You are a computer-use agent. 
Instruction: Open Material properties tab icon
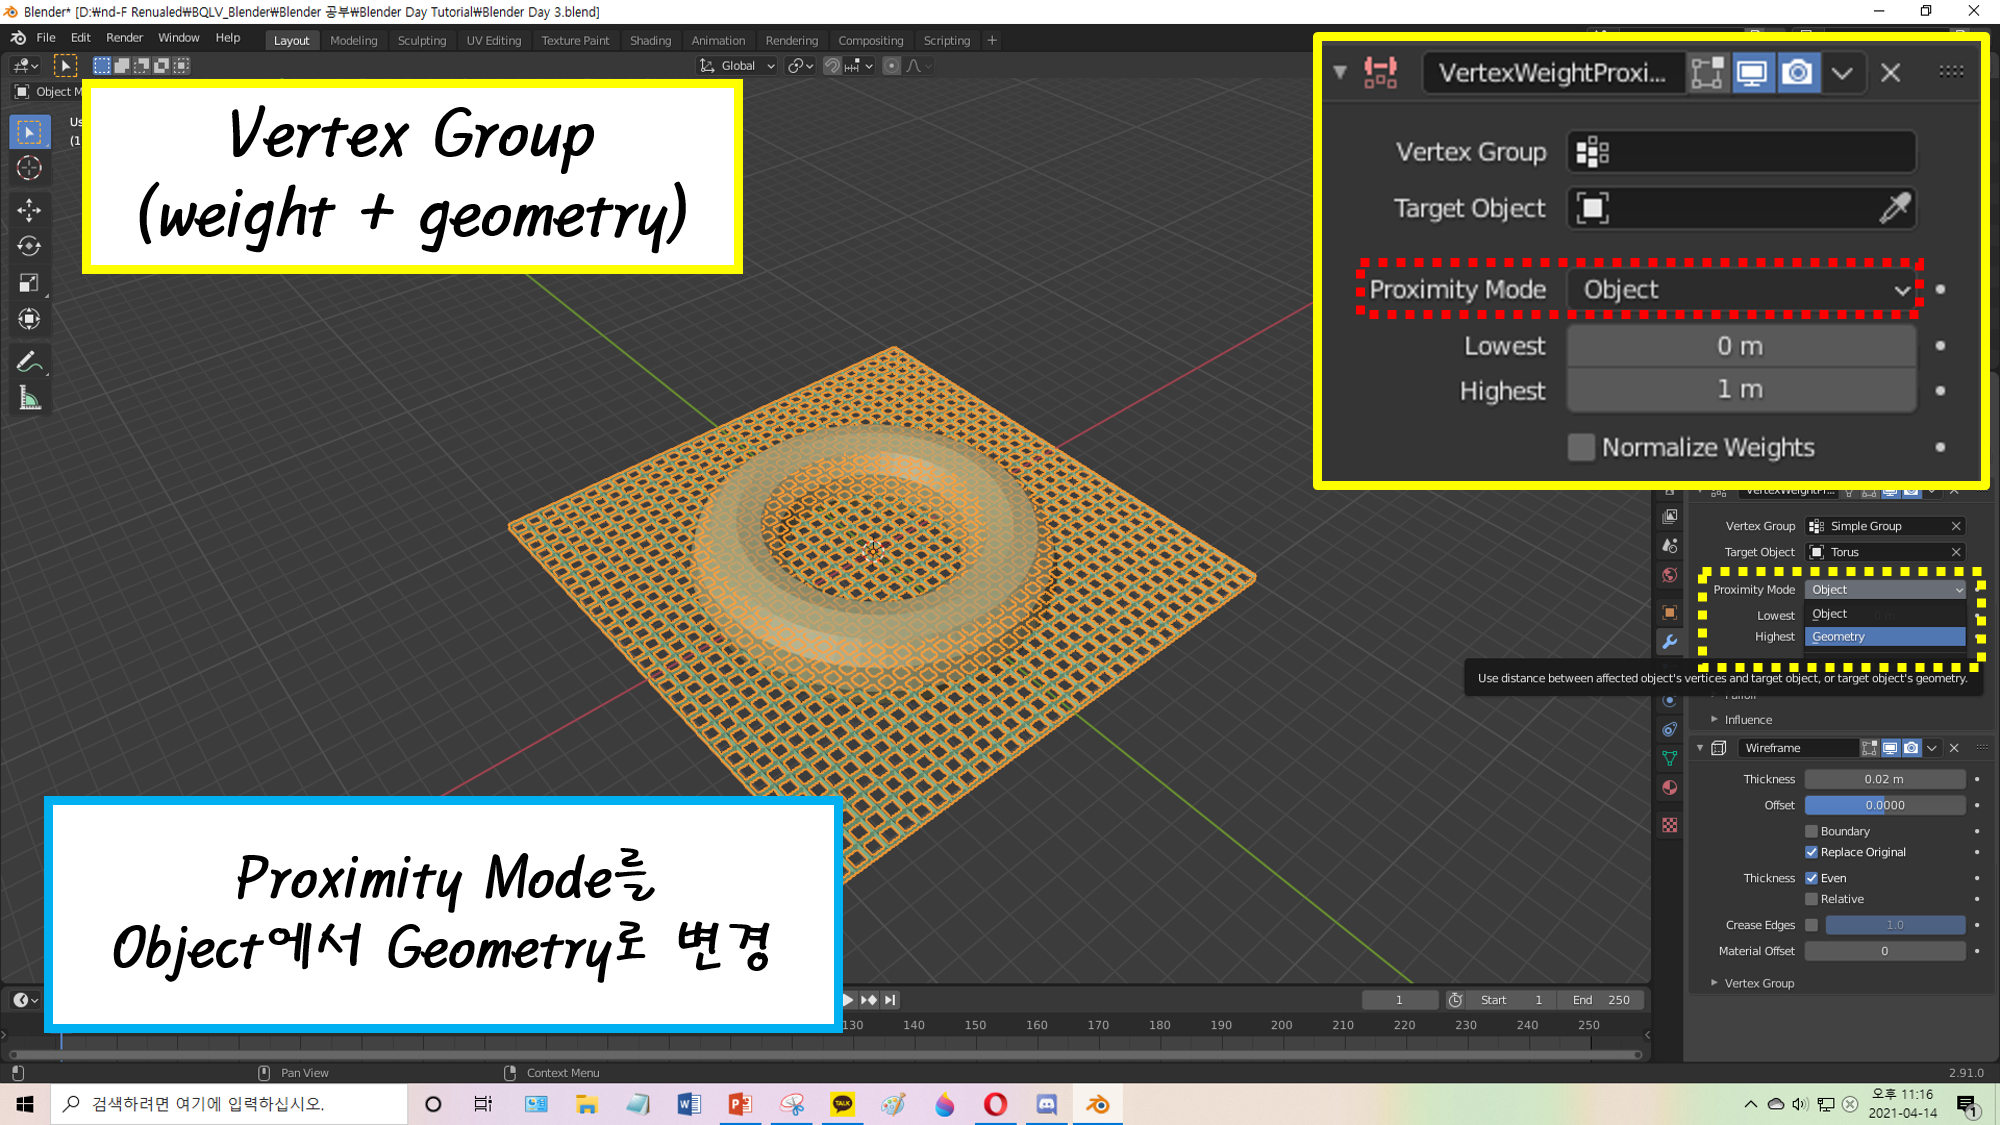pyautogui.click(x=1669, y=788)
